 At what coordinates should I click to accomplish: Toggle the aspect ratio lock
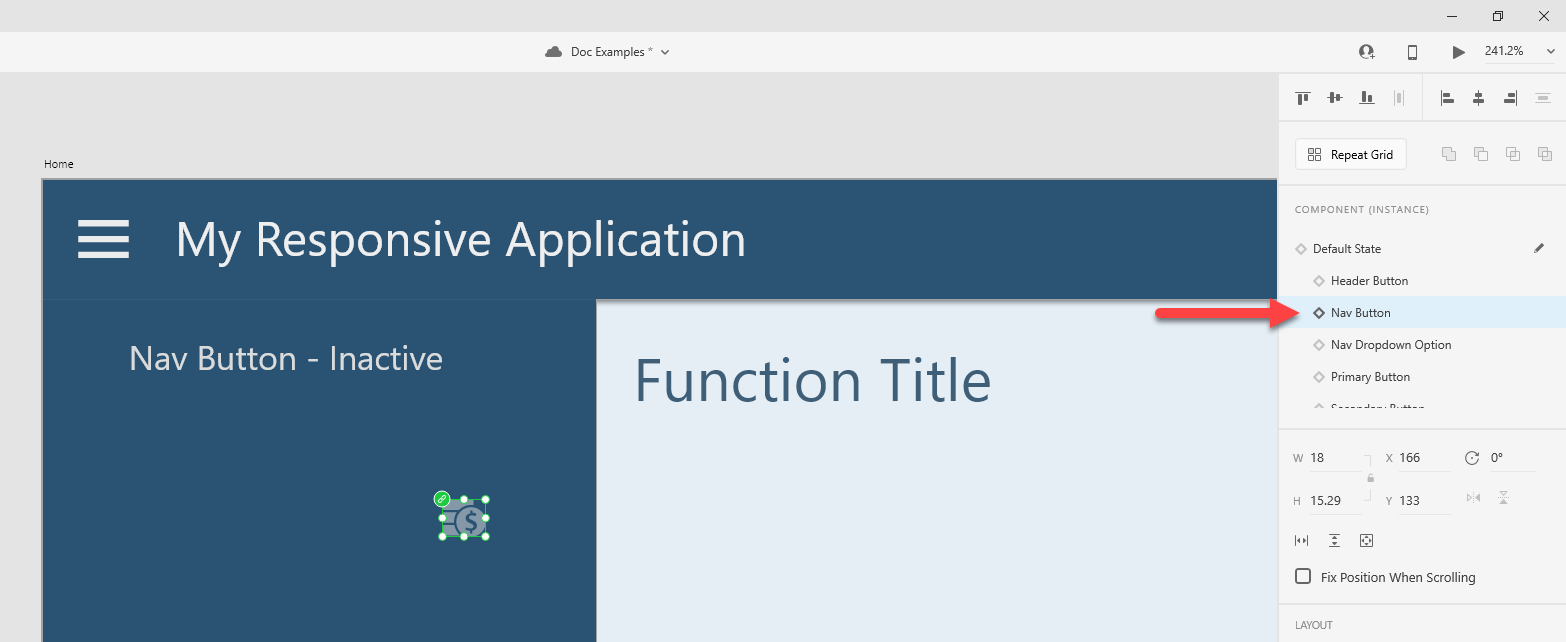tap(1370, 478)
